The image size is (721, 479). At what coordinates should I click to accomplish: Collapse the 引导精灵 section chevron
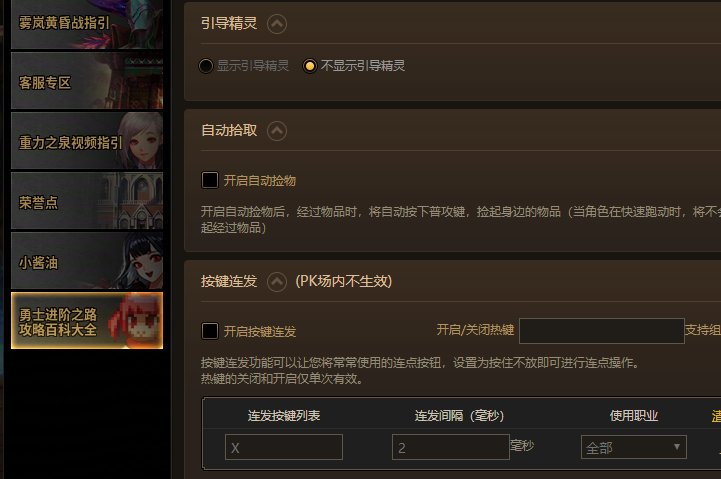click(x=277, y=24)
